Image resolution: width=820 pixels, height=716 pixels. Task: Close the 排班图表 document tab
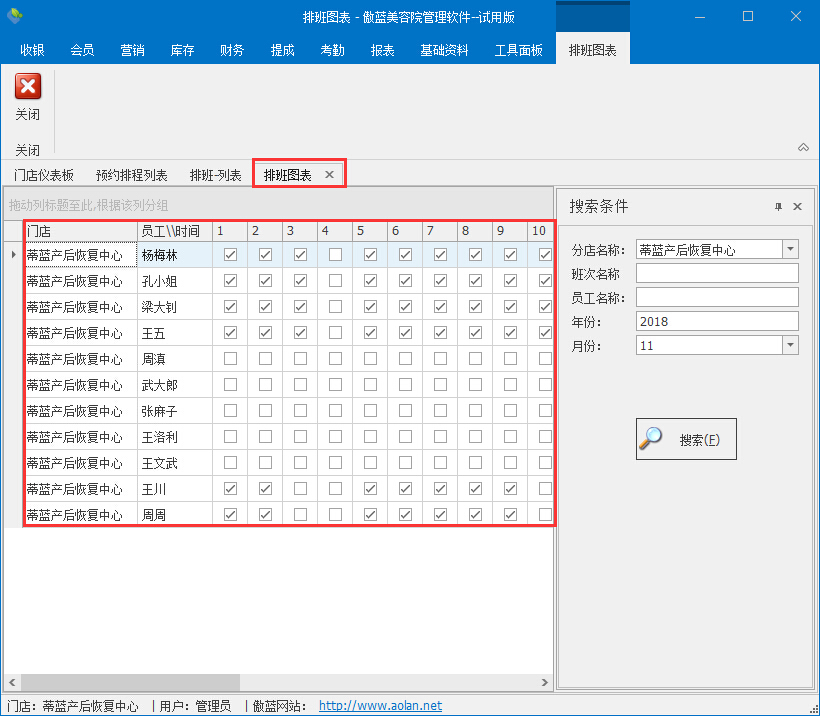pyautogui.click(x=329, y=175)
